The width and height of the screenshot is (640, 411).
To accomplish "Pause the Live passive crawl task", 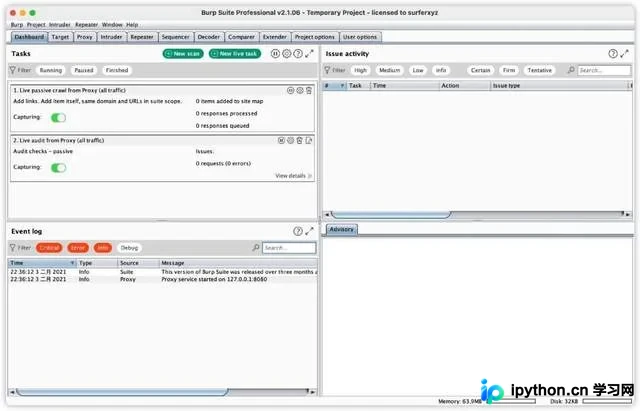I will pyautogui.click(x=290, y=91).
